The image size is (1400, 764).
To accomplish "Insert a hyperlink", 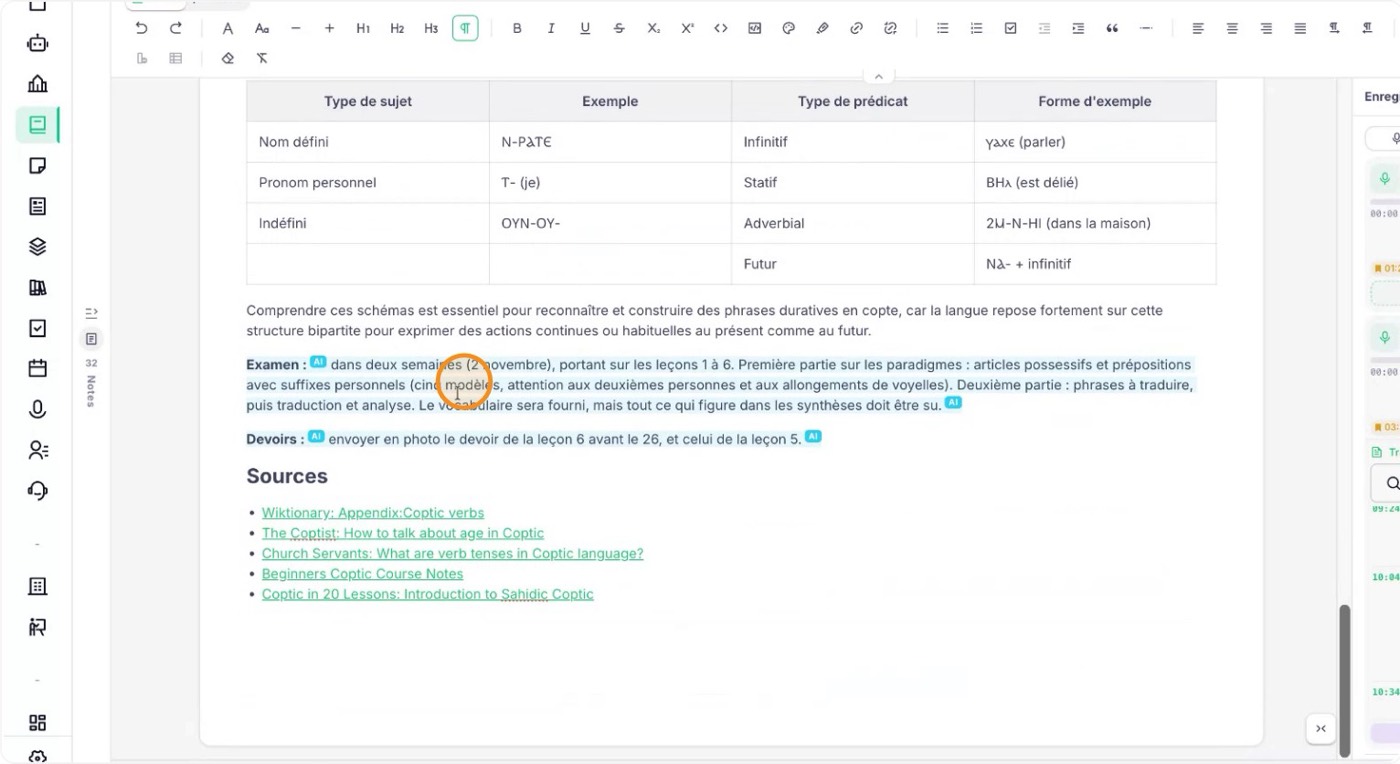I will 856,28.
